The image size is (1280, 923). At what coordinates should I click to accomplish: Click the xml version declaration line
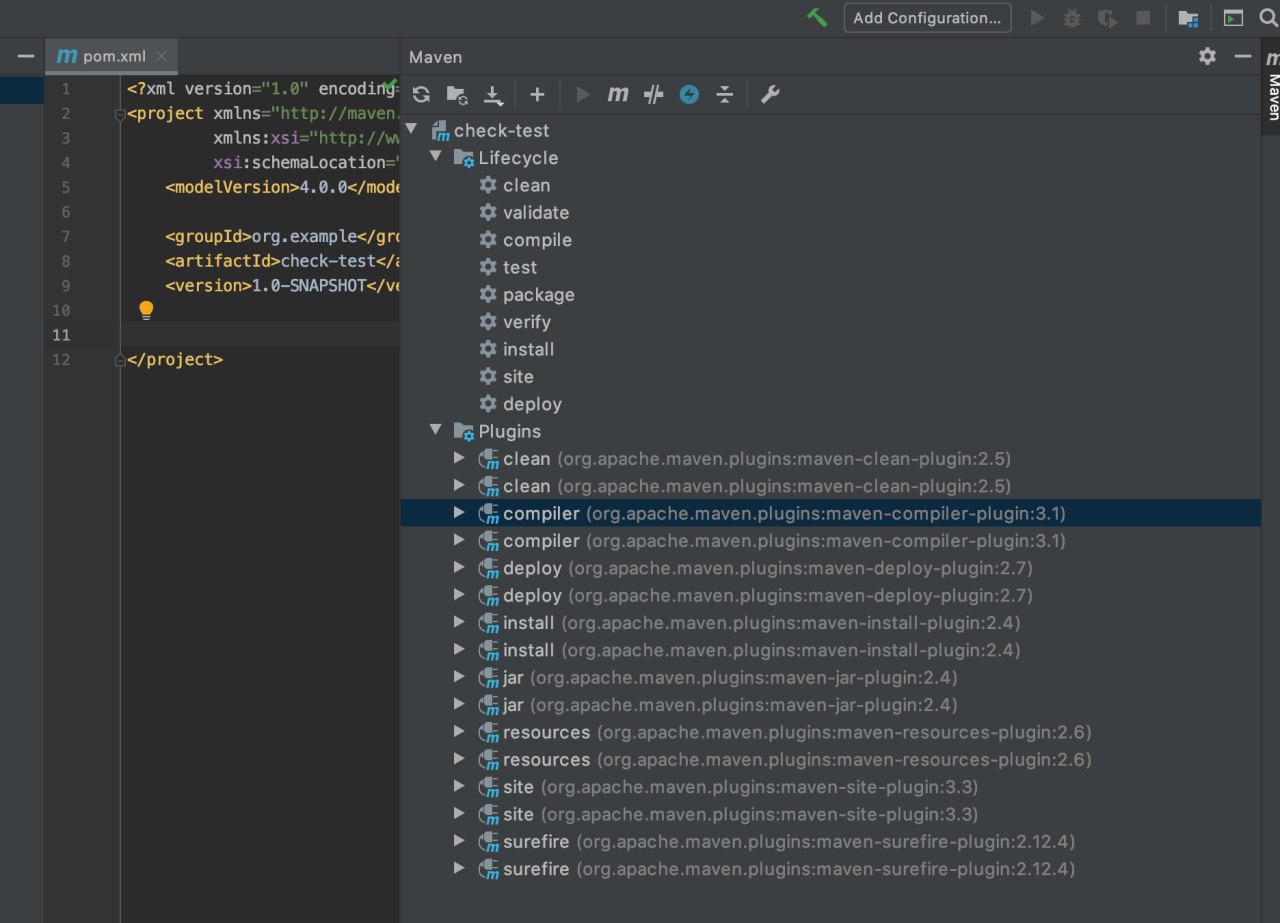pos(264,89)
